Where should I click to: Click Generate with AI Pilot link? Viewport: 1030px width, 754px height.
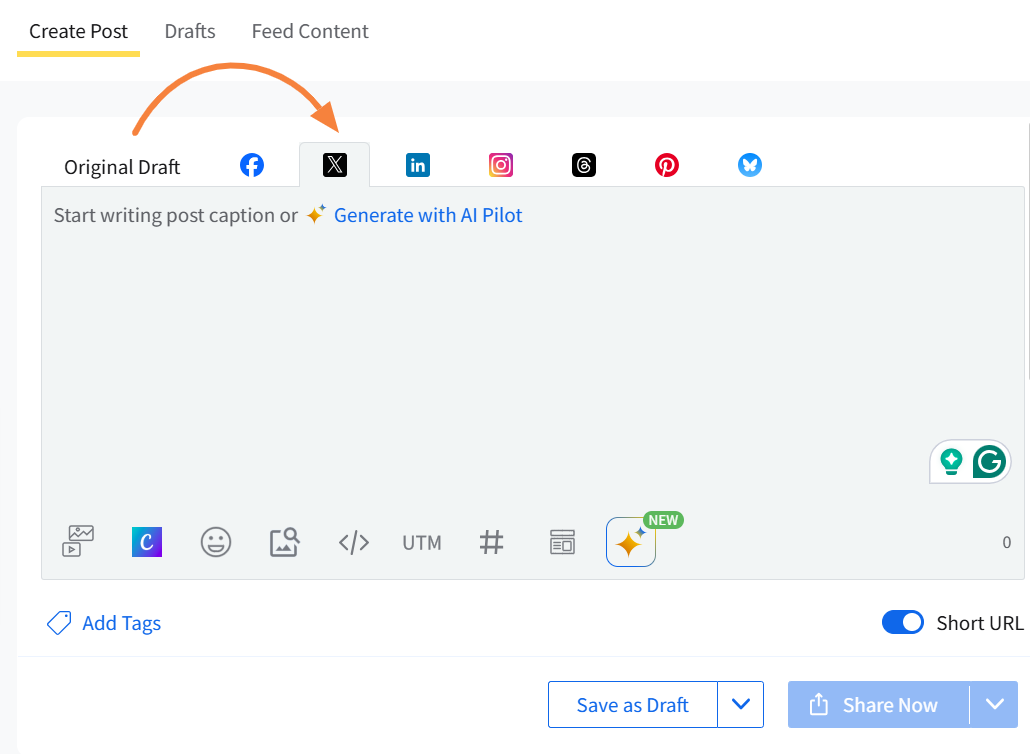coord(427,215)
